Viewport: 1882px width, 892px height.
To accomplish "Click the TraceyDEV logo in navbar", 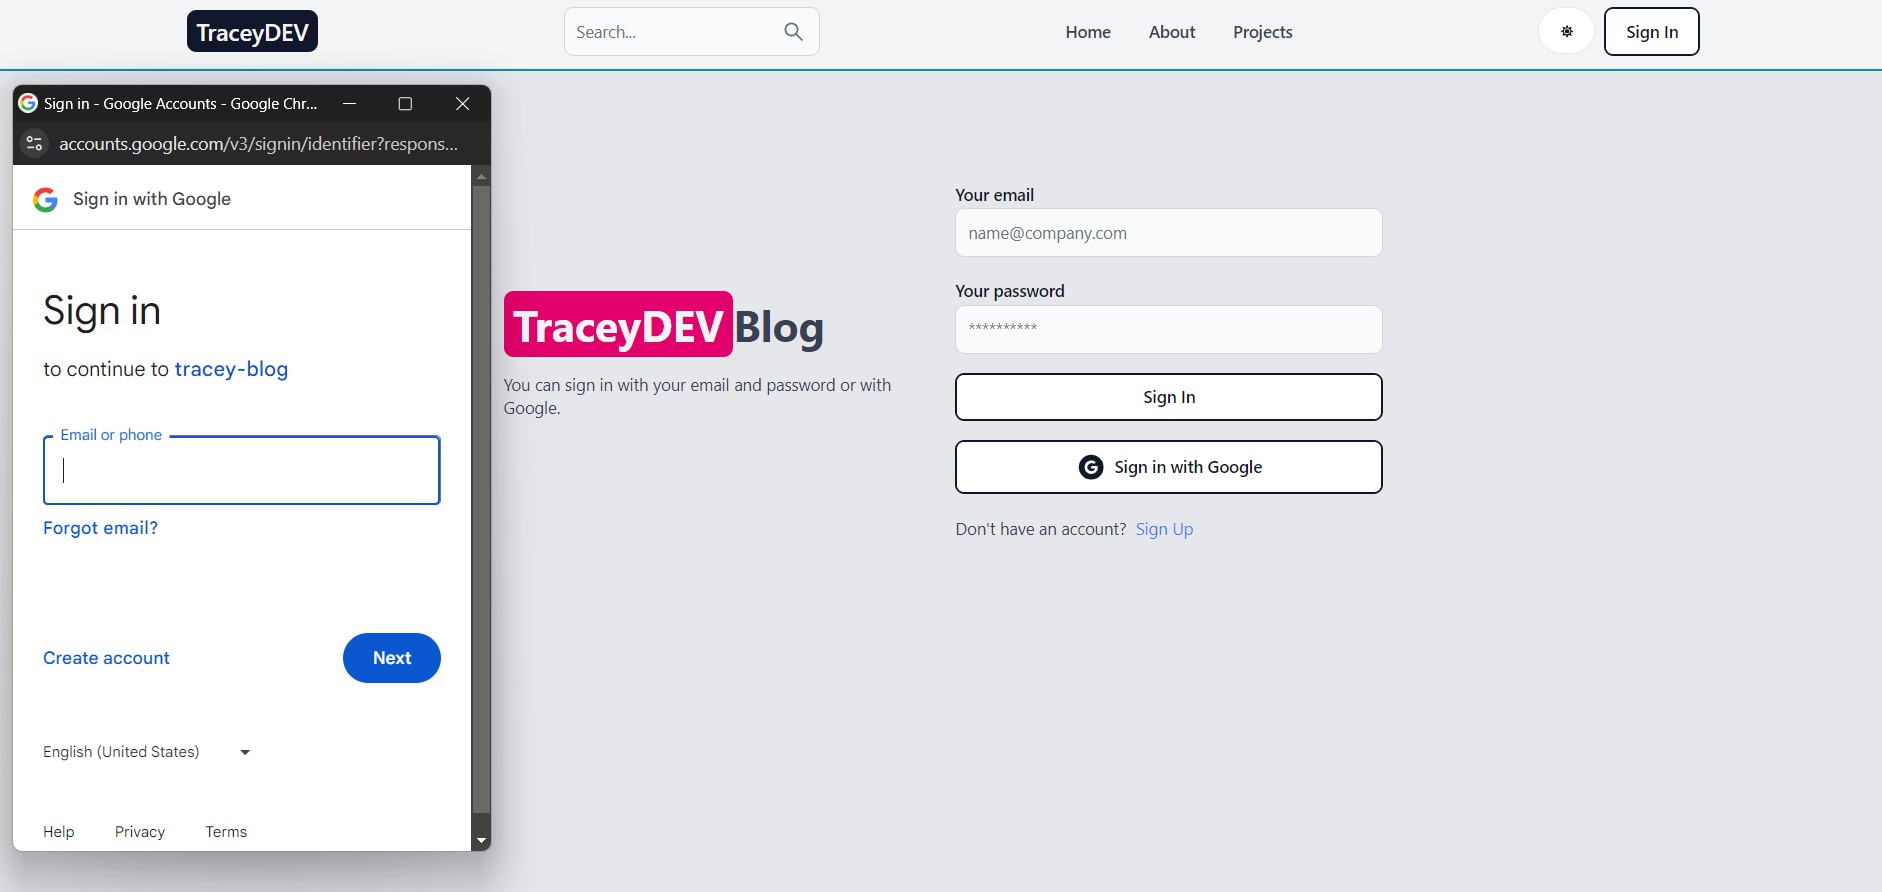I will [252, 32].
